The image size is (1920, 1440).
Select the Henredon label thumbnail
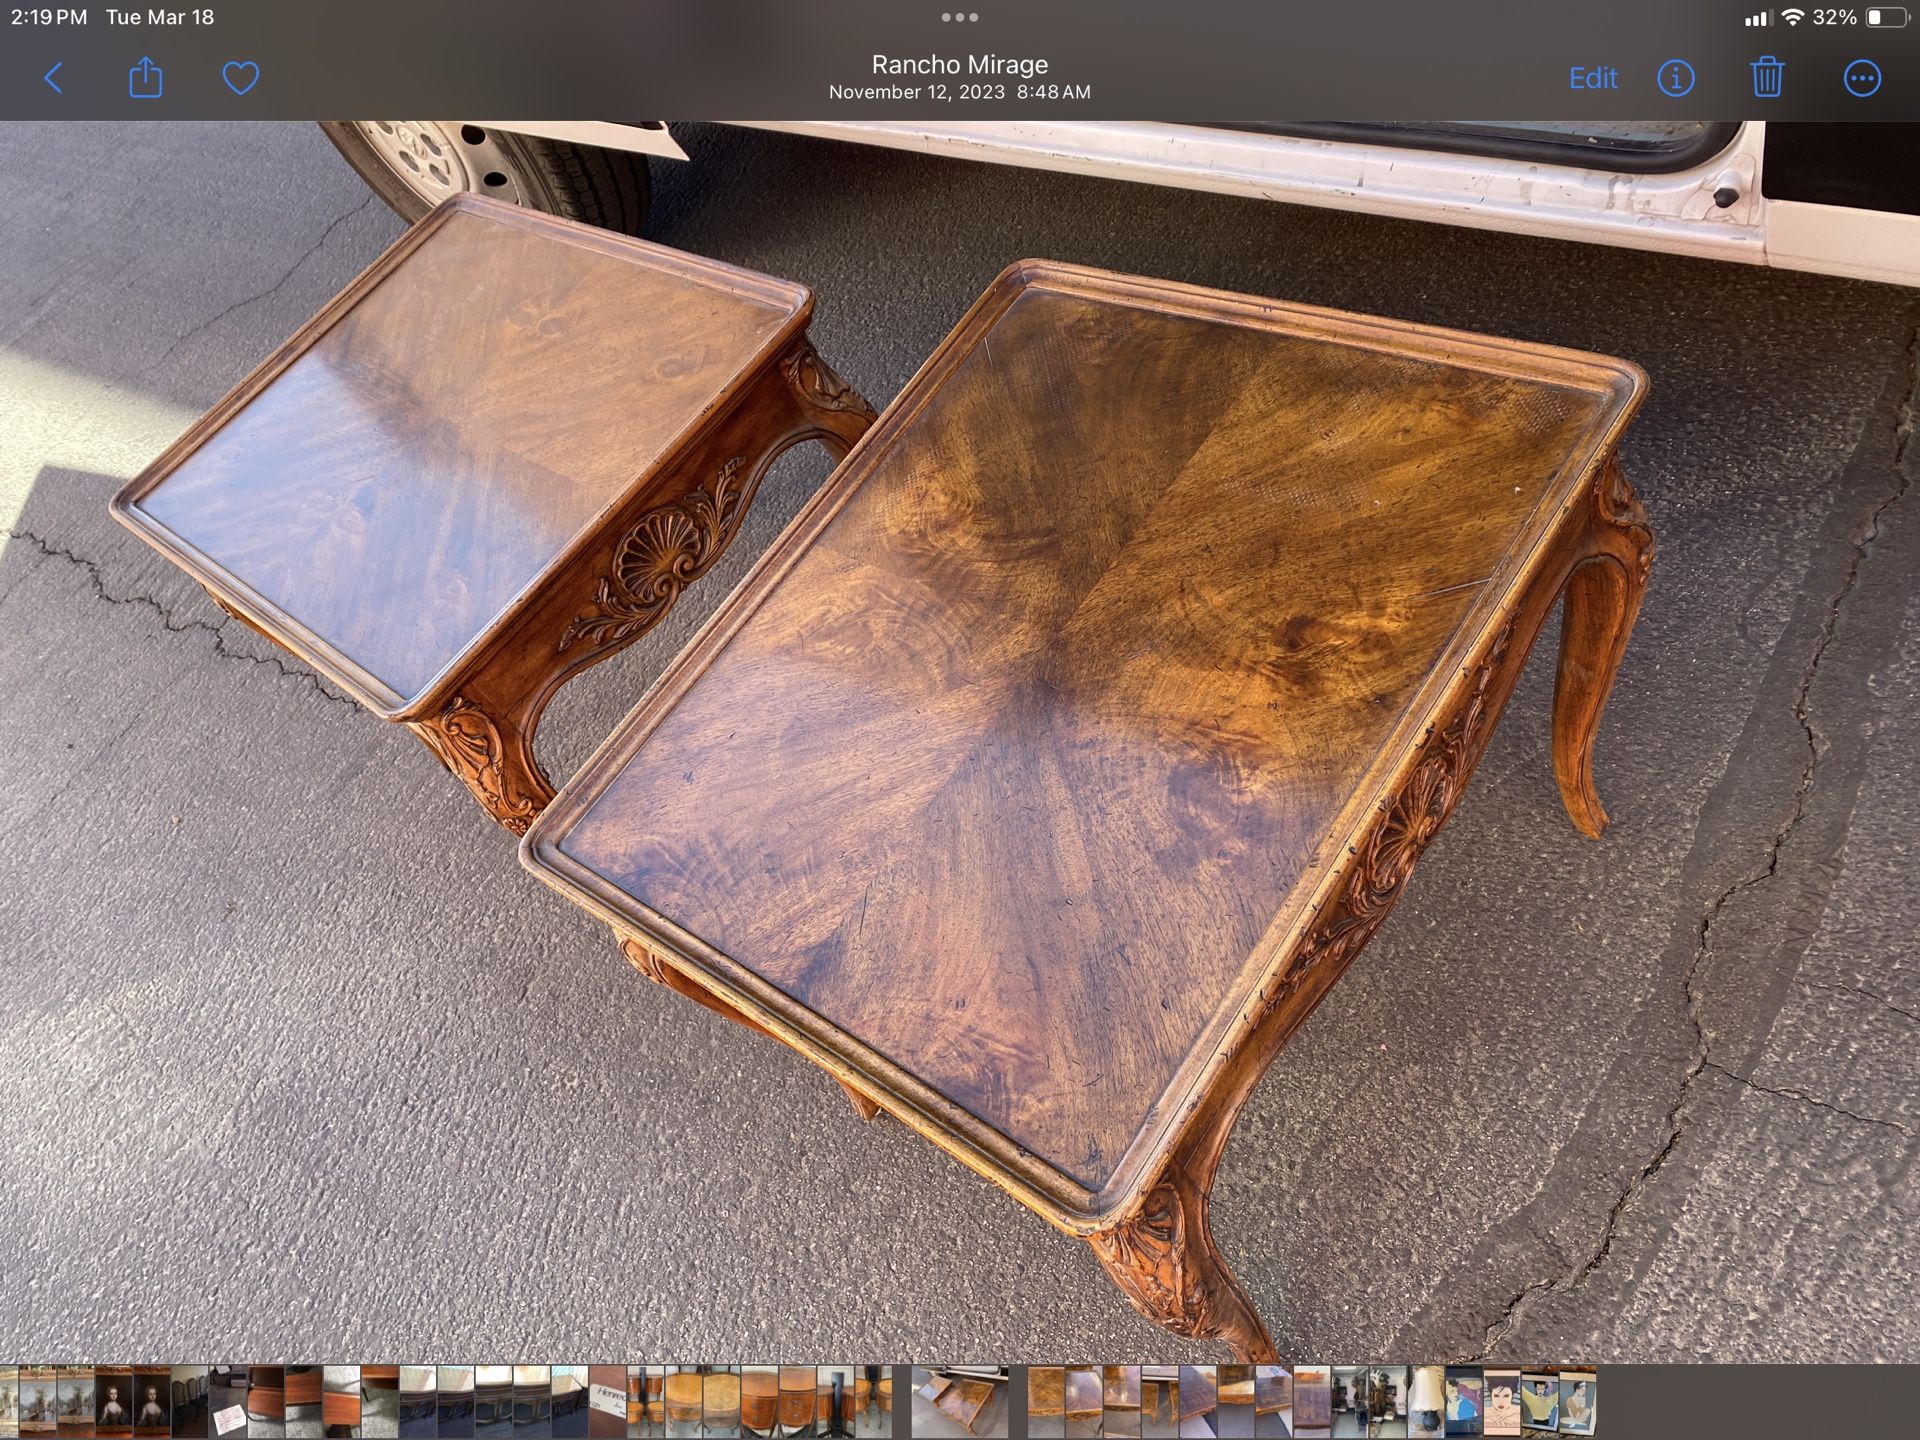608,1402
